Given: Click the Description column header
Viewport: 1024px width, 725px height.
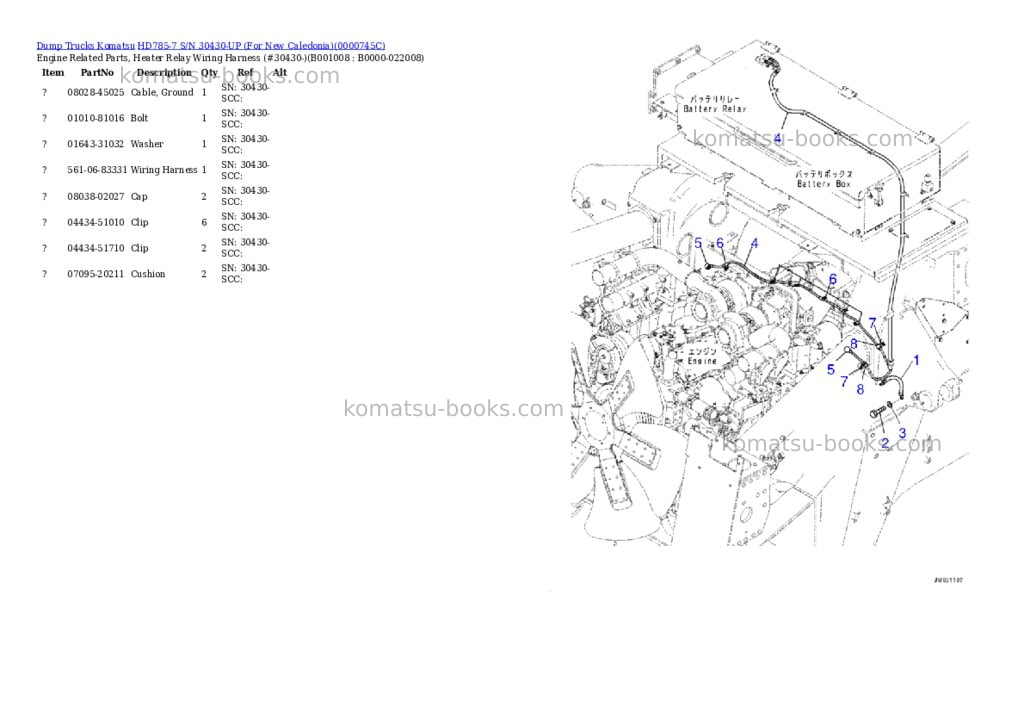Looking at the screenshot, I should pos(164,72).
